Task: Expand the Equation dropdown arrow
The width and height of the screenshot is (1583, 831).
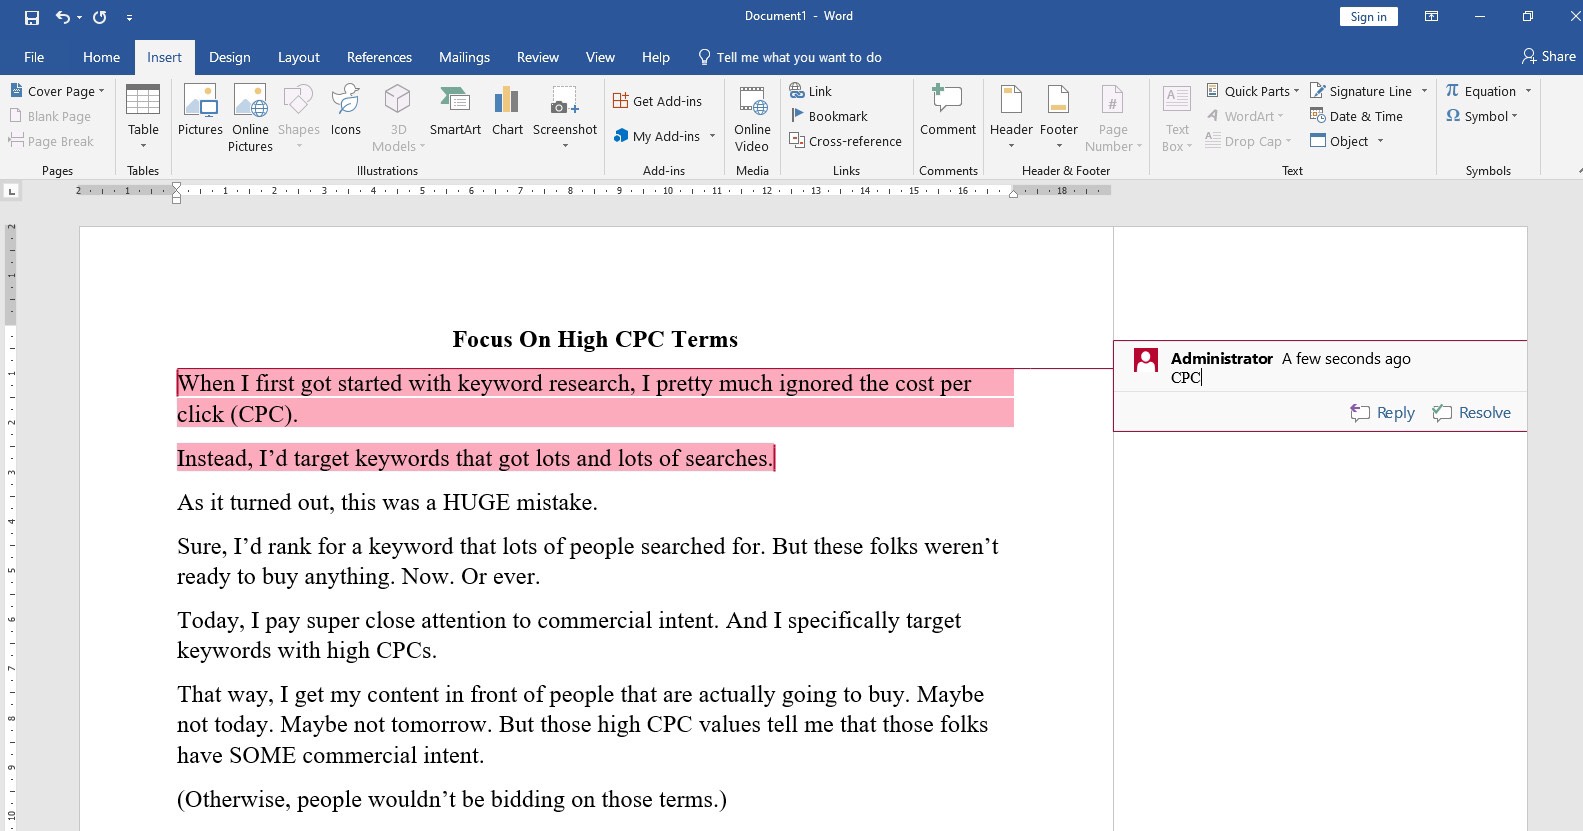Action: [x=1528, y=91]
